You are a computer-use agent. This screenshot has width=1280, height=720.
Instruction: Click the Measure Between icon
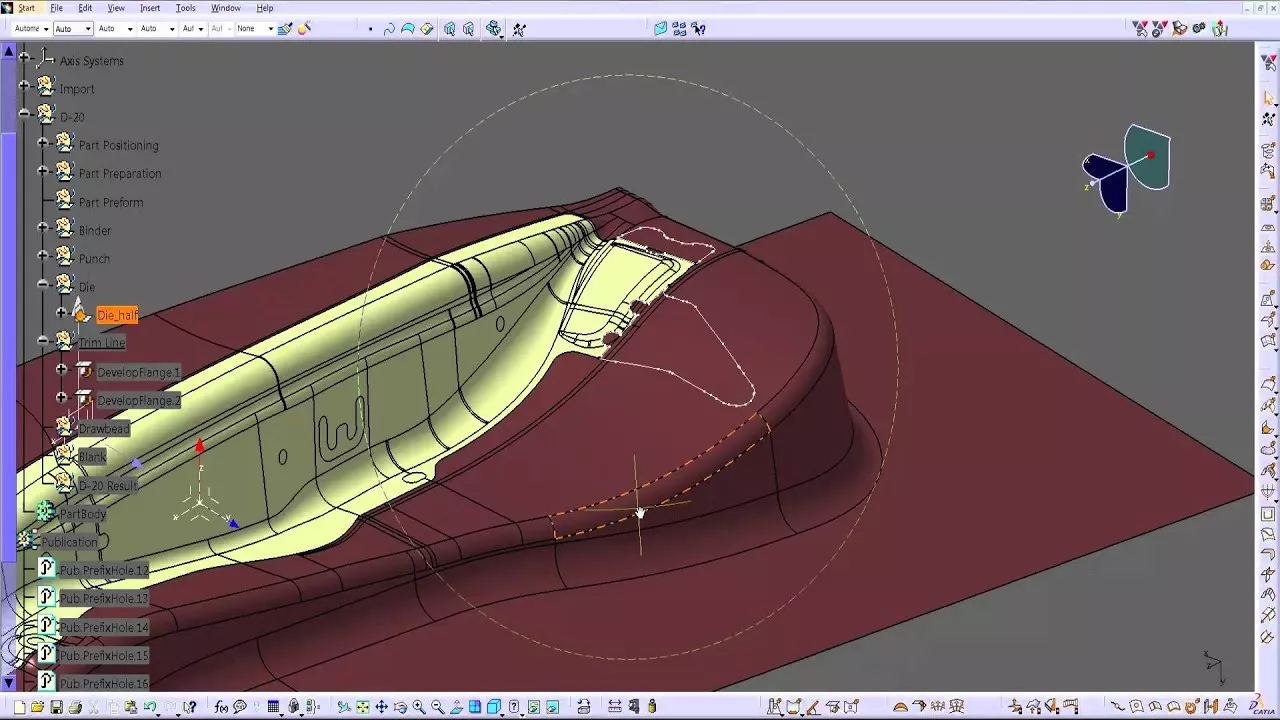tap(614, 707)
